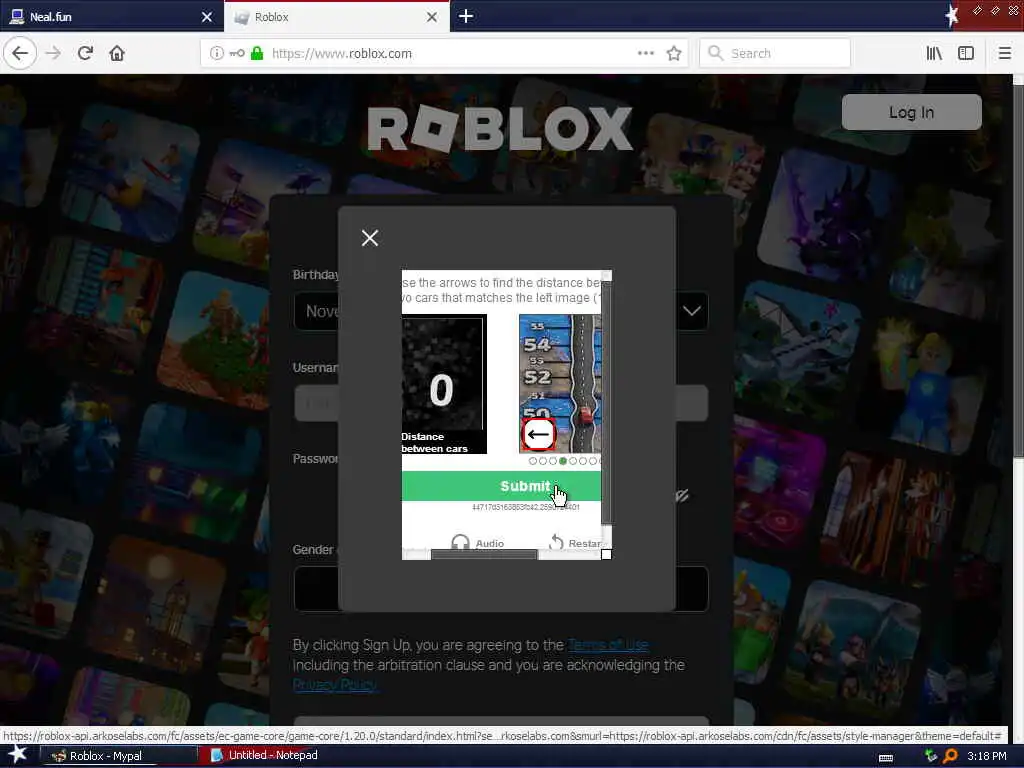The height and width of the screenshot is (768, 1024).
Task: Restart the captcha challenge
Action: [x=576, y=543]
